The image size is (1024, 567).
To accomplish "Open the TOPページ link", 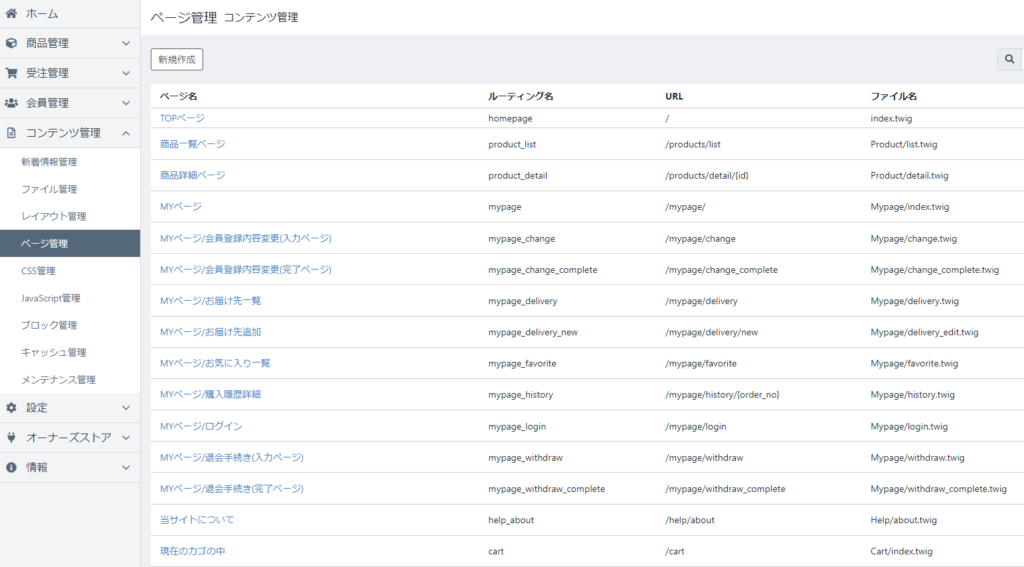I will 182,118.
